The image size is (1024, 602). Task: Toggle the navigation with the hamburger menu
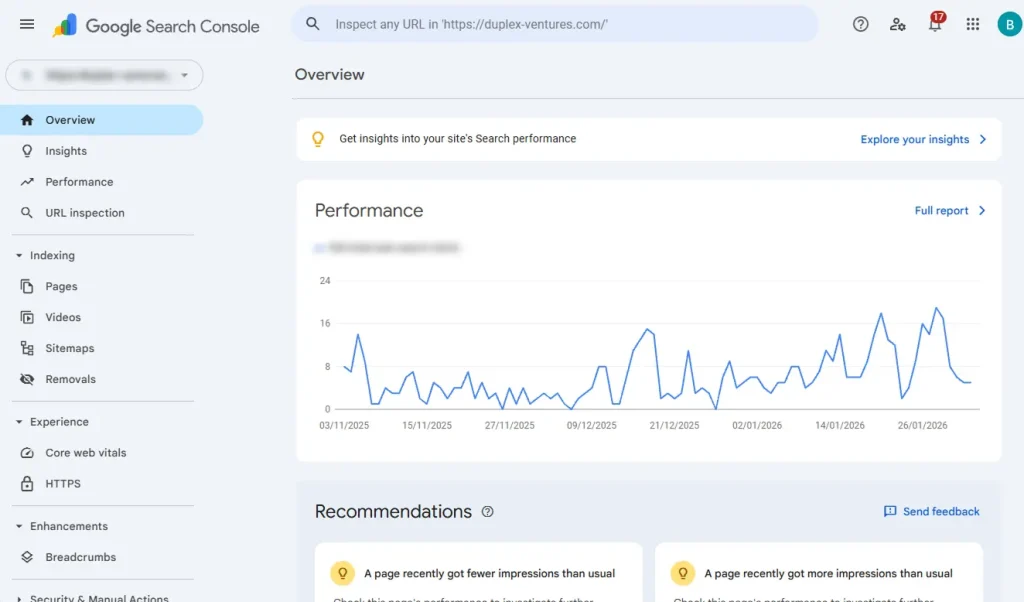[26, 24]
